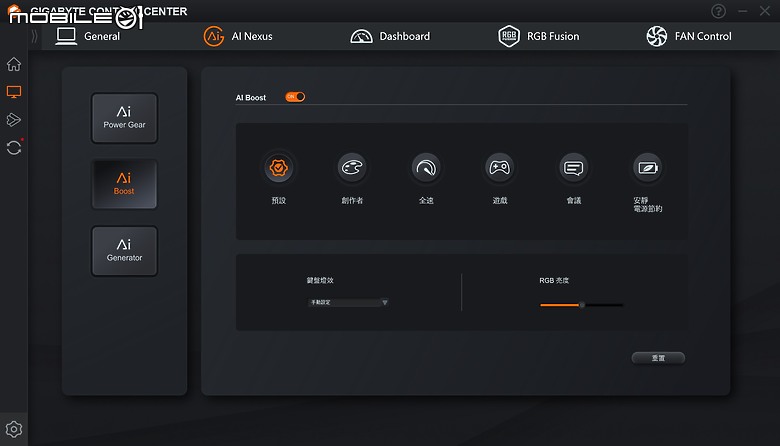Open the AI Generator panel
780x446 pixels.
[x=124, y=251]
